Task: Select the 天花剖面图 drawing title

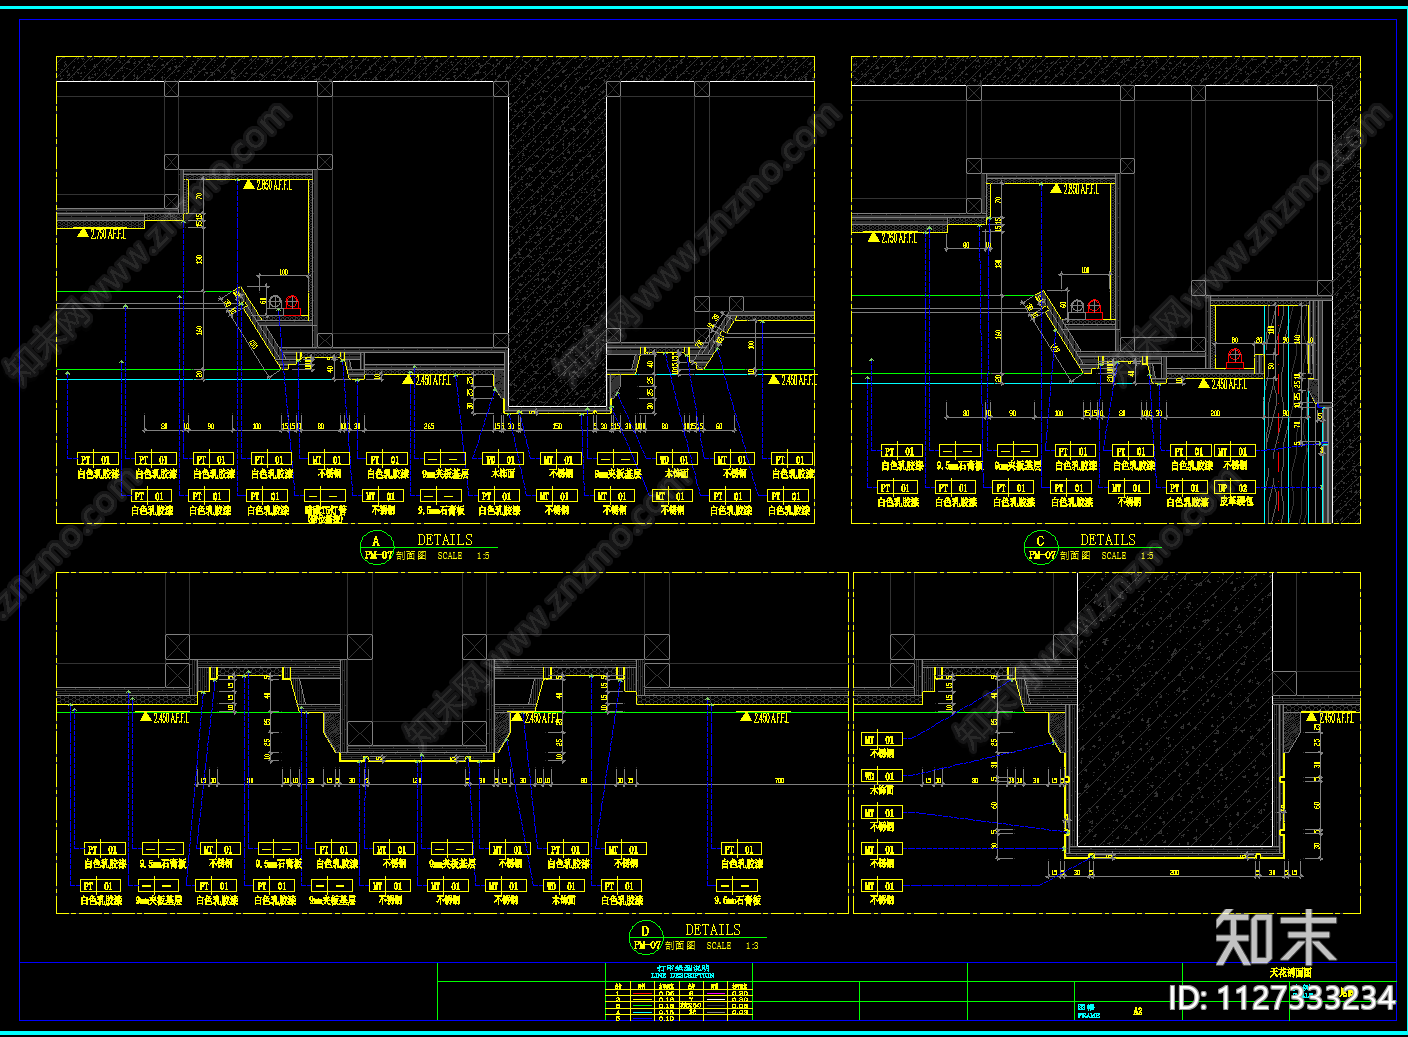Action: 1290,972
